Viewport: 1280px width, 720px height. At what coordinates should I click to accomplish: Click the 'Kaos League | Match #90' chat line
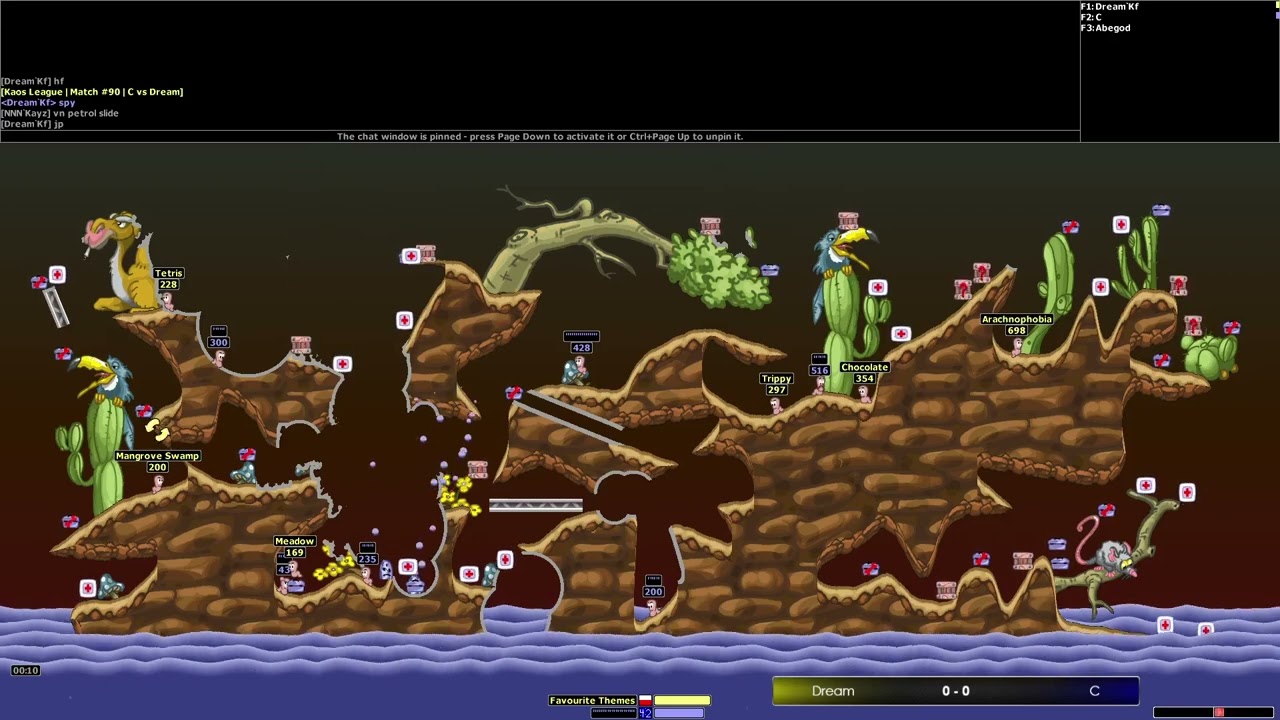(x=92, y=92)
